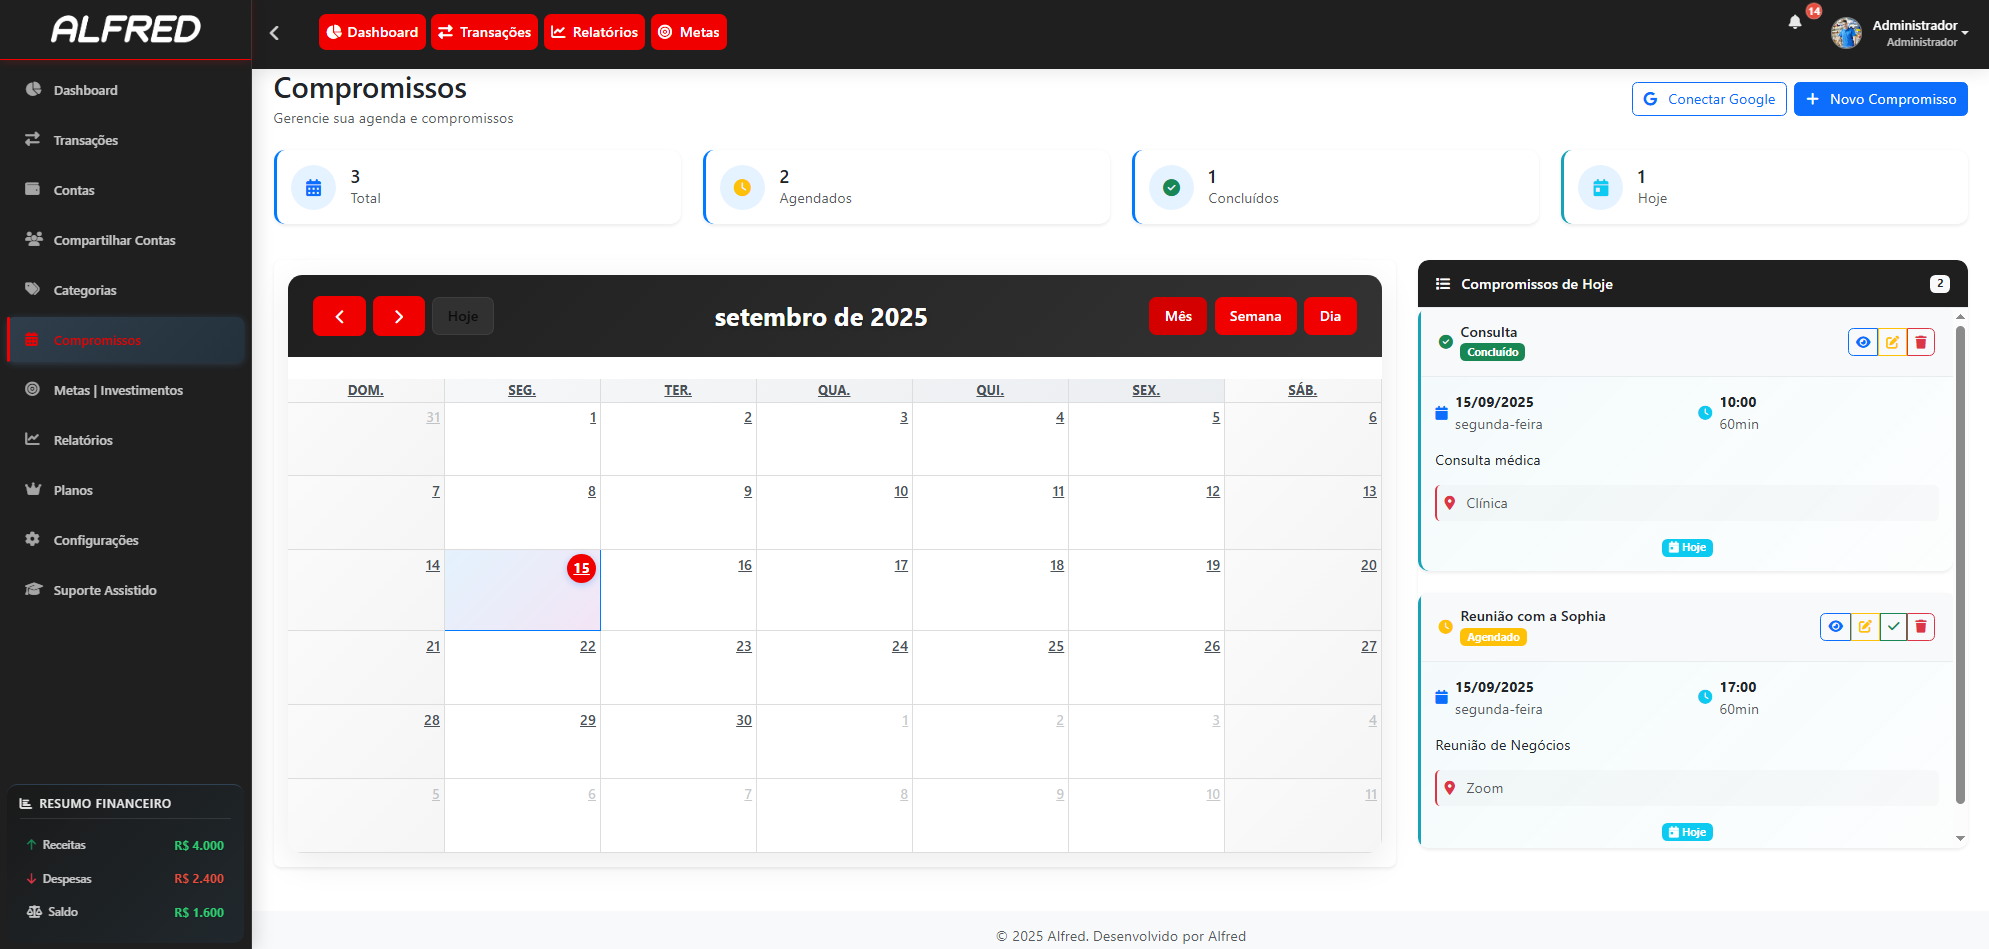Switch calendar to Semana view
Viewport: 1989px width, 949px height.
[x=1254, y=316]
